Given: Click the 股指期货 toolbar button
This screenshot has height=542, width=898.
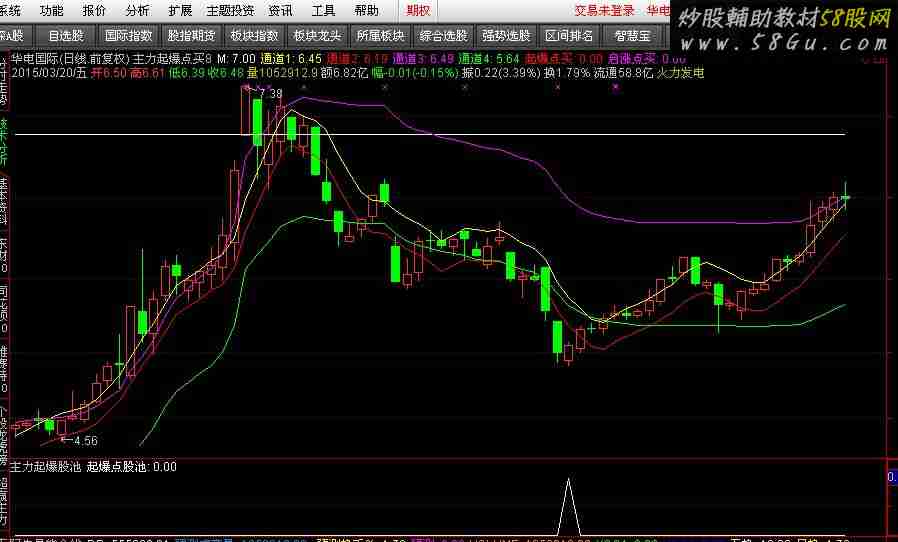Looking at the screenshot, I should [191, 36].
